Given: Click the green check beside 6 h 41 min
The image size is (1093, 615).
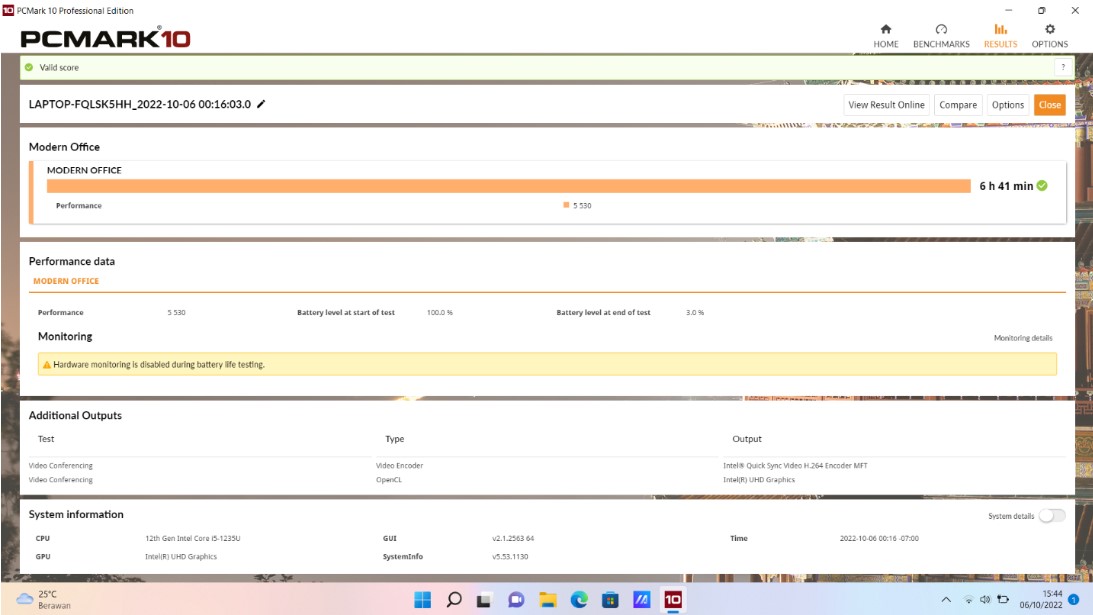Looking at the screenshot, I should click(x=1042, y=185).
